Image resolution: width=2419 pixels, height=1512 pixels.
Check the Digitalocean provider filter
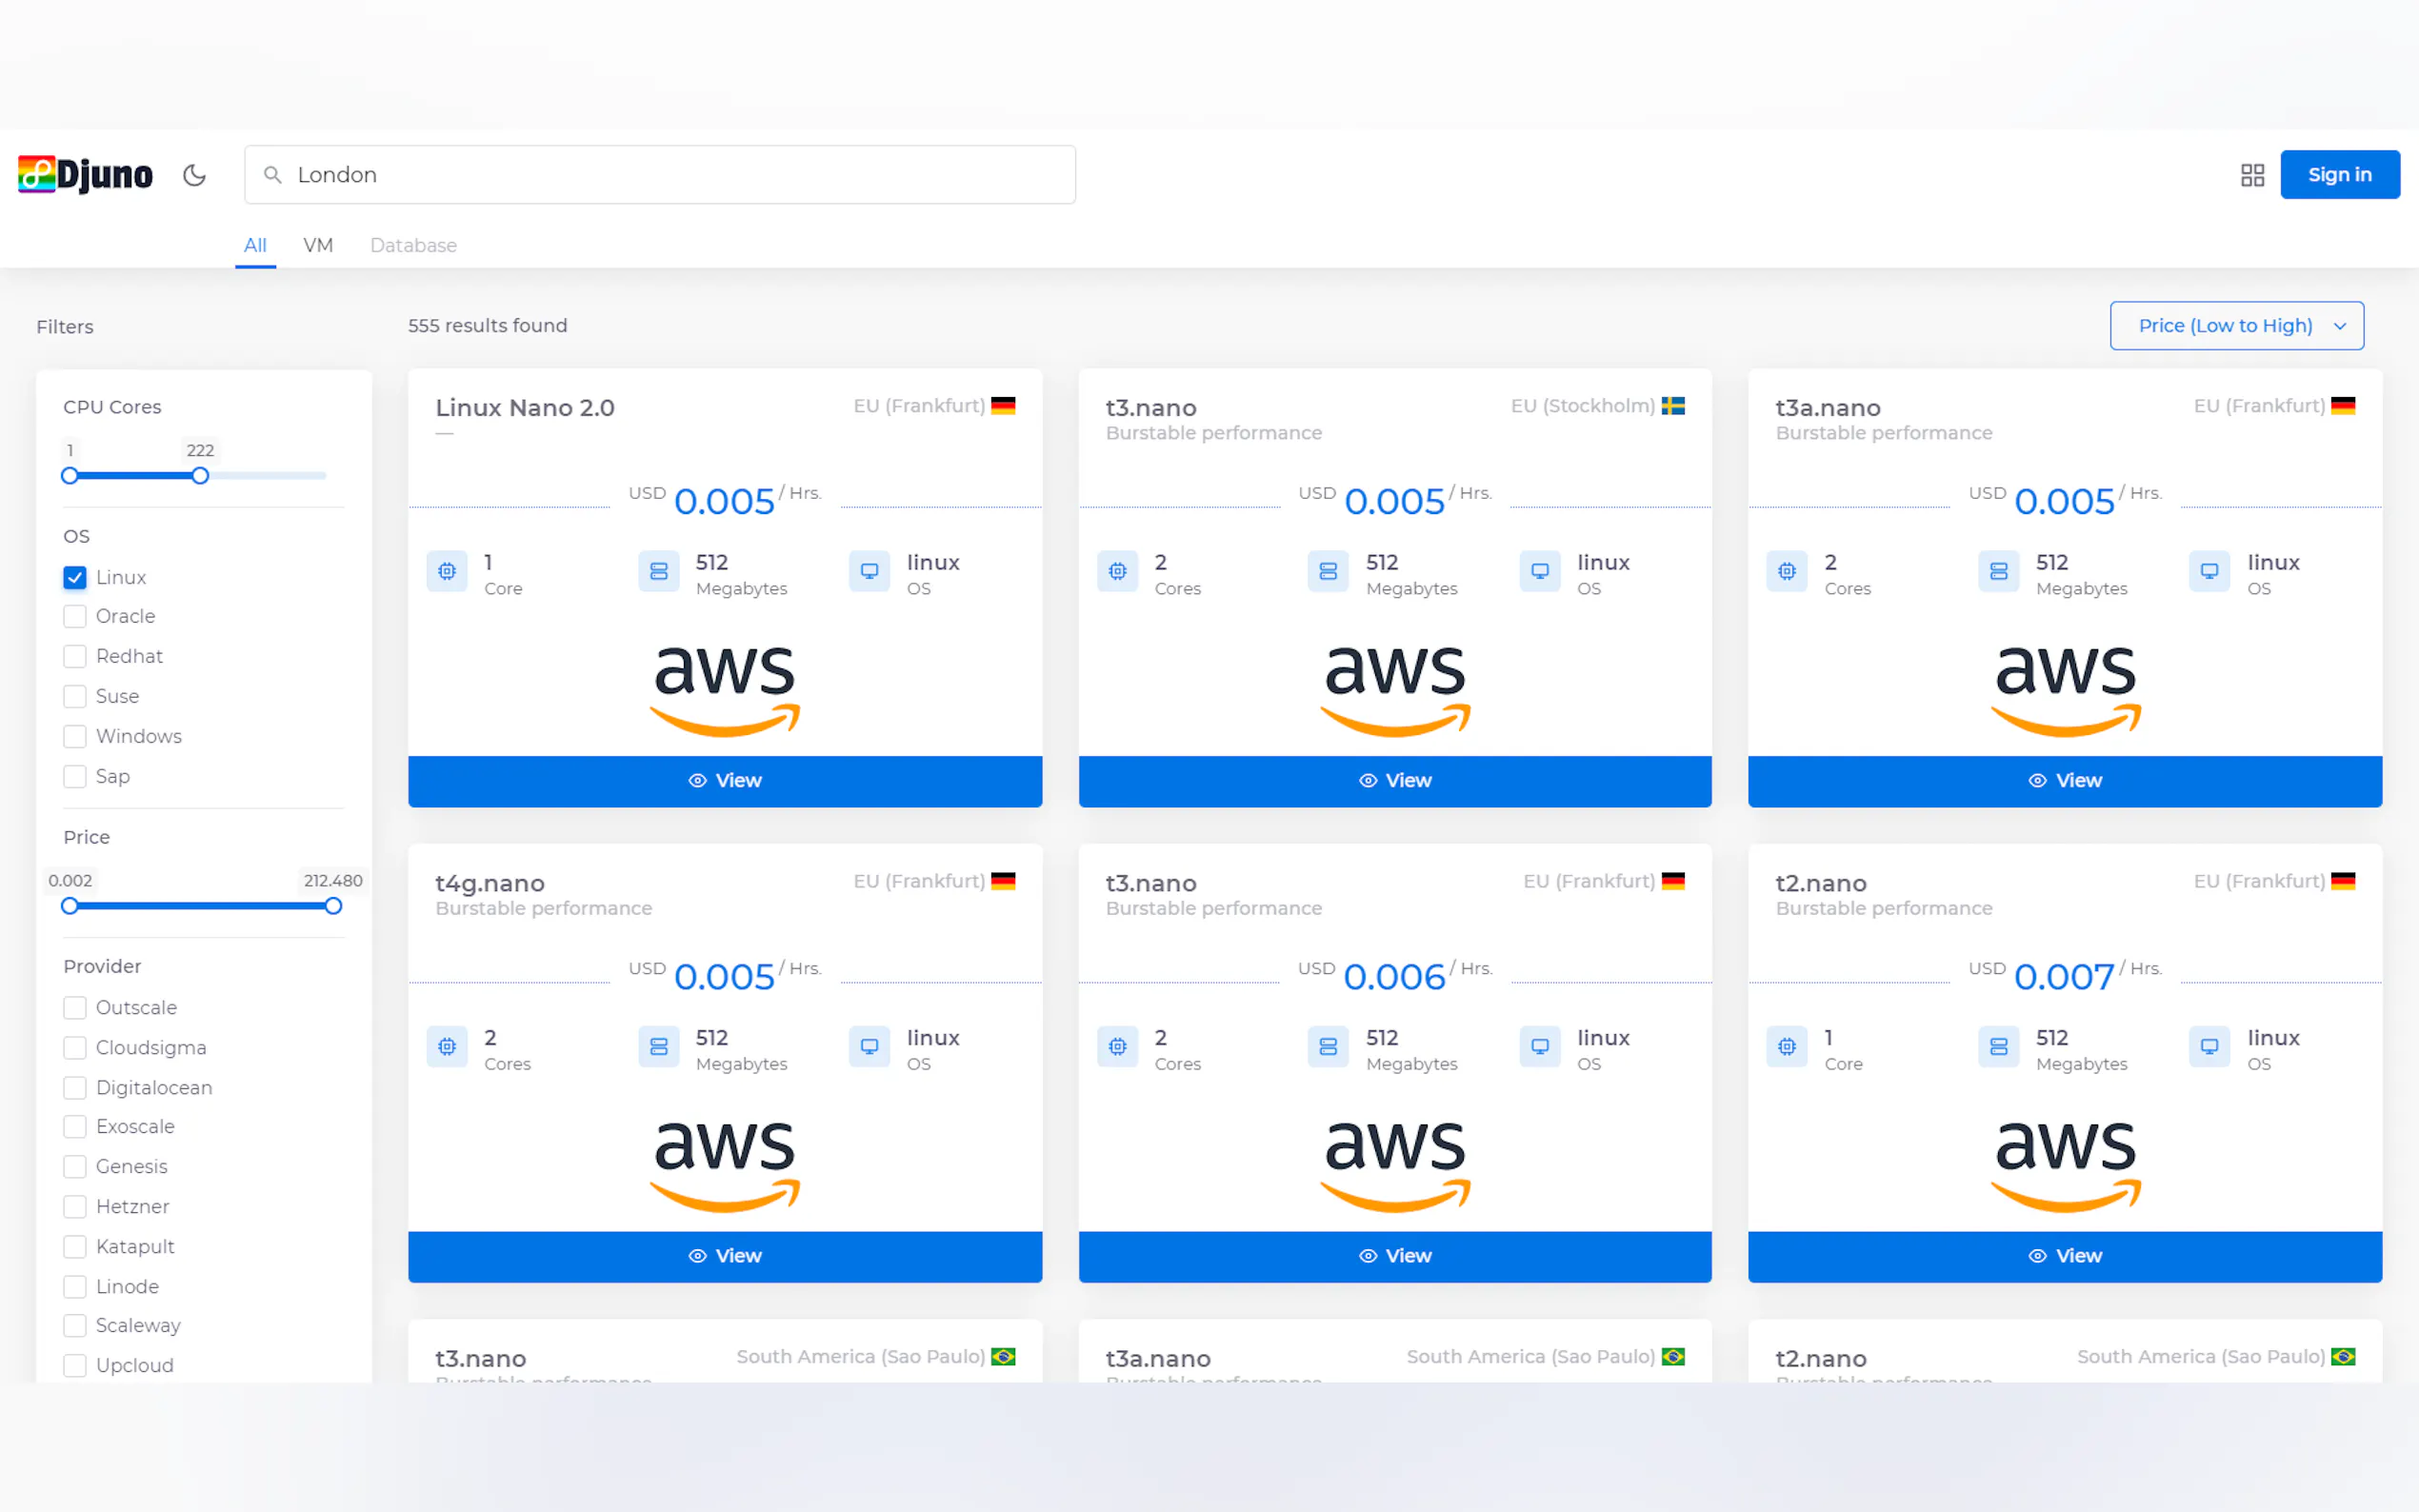point(75,1087)
